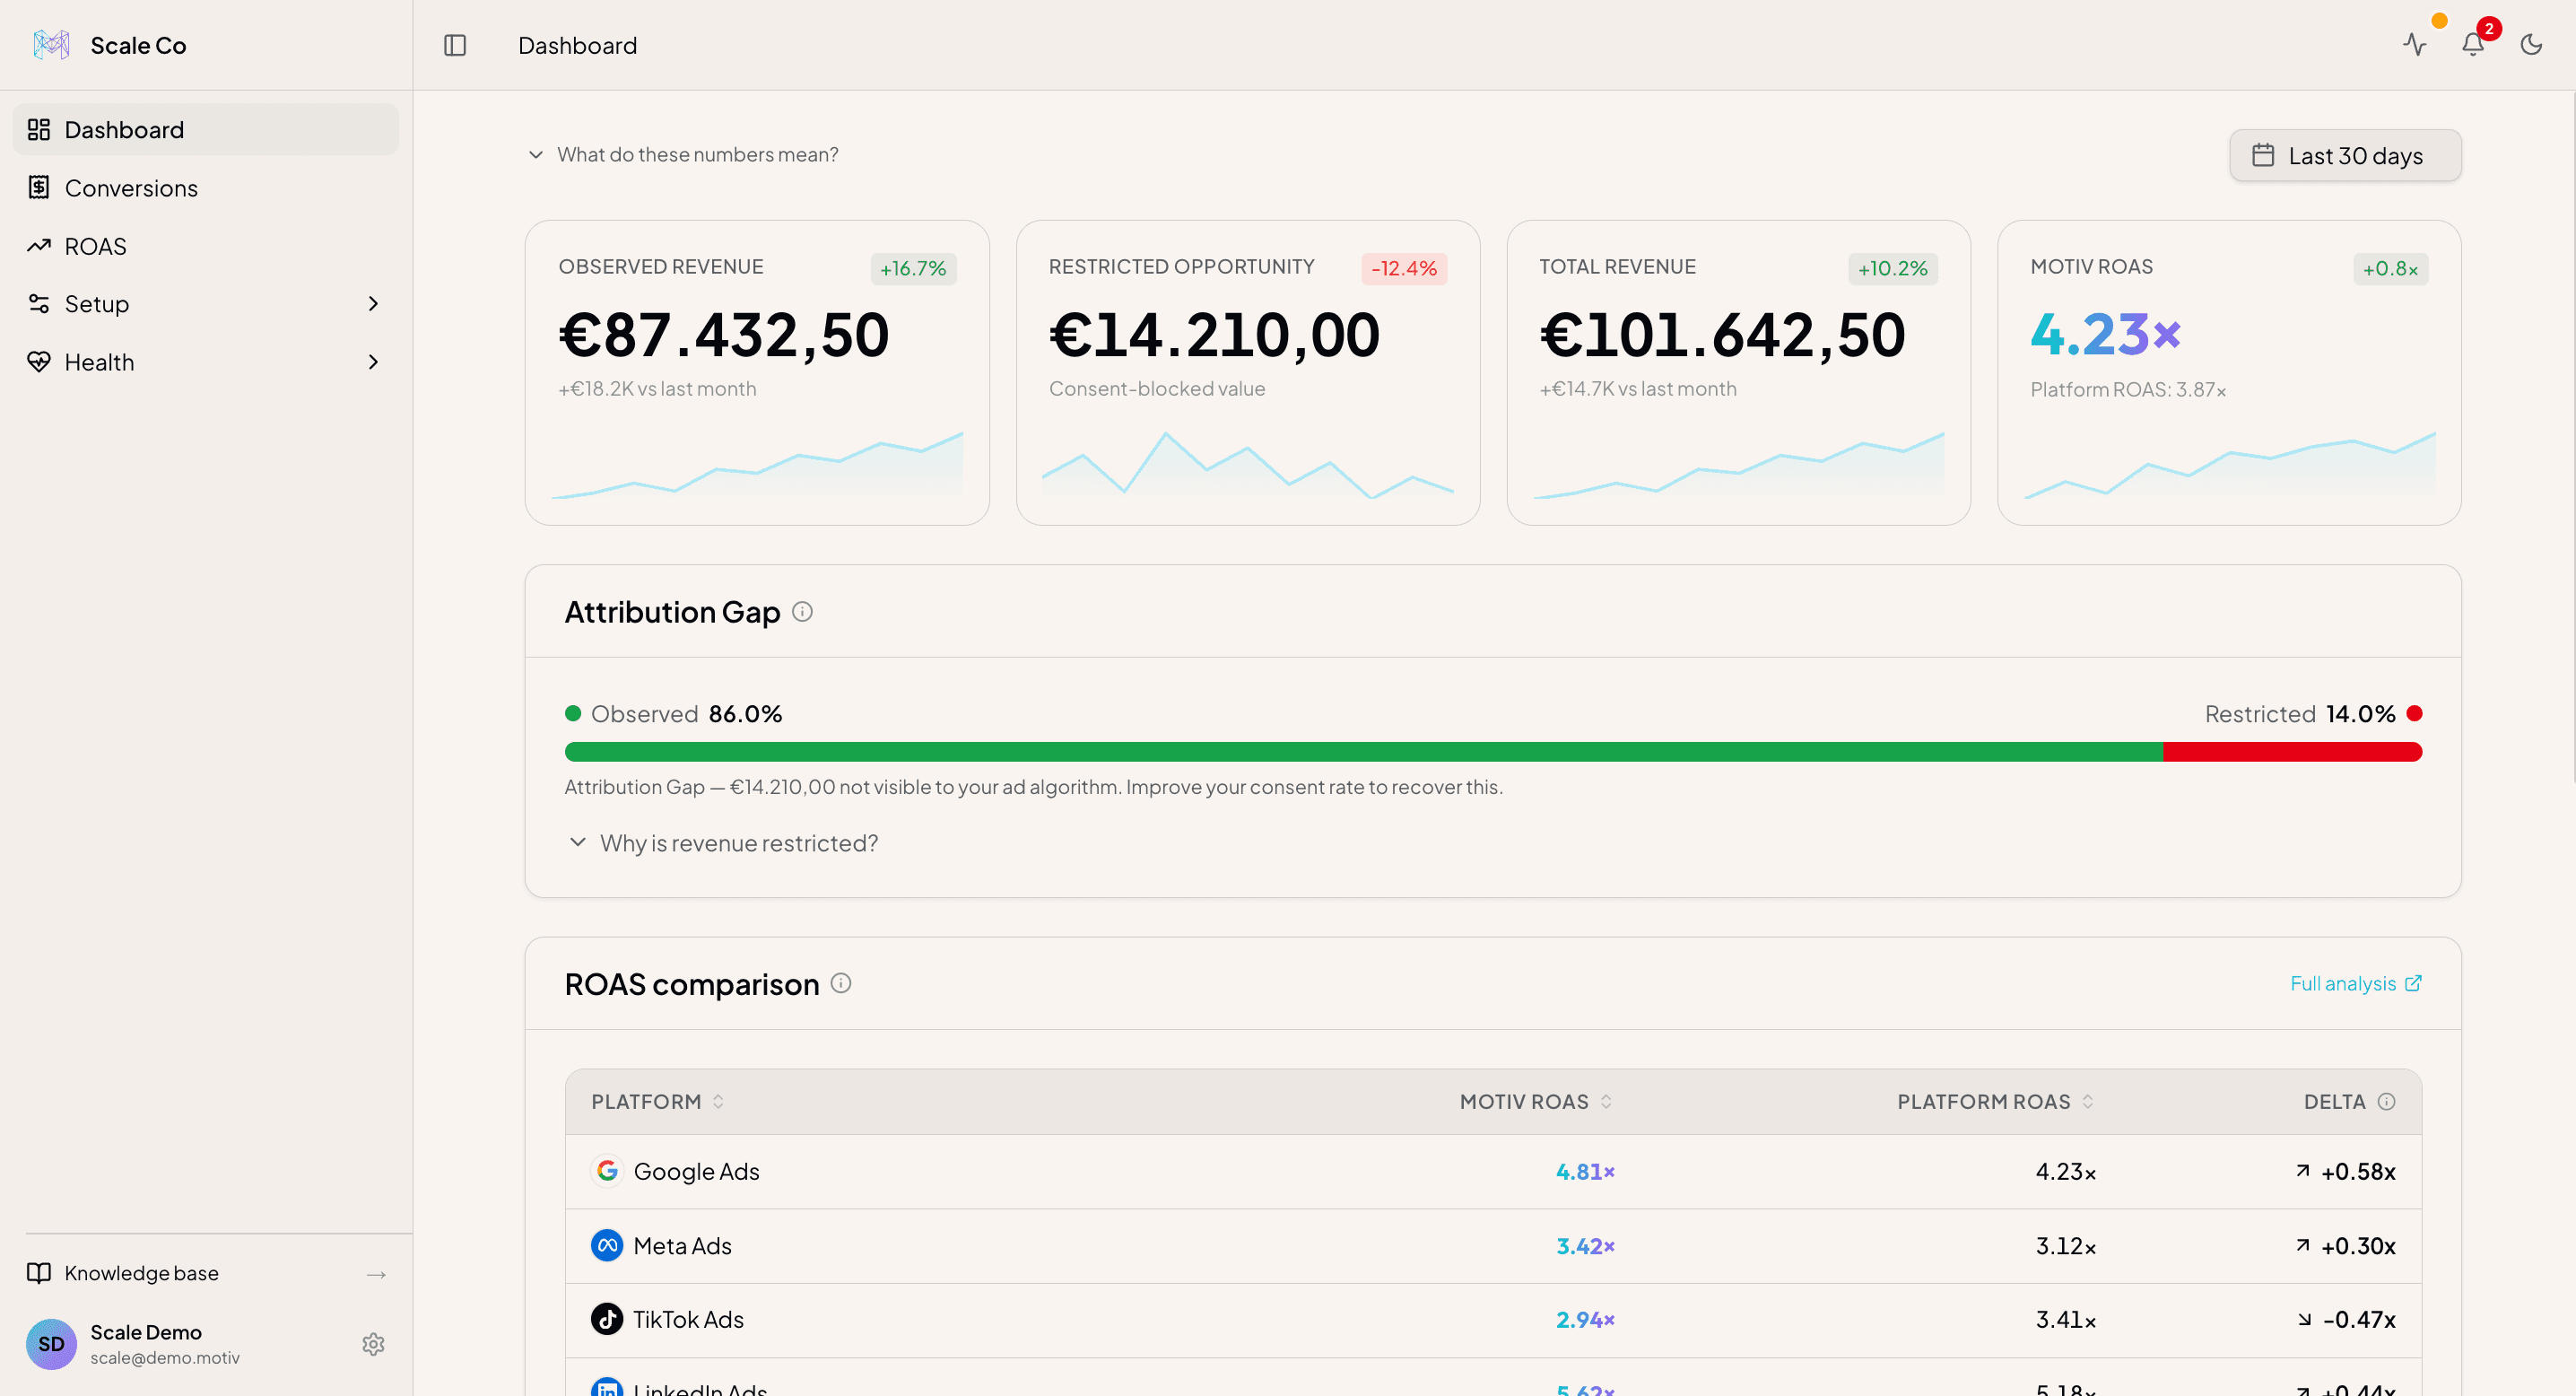
Task: Select the Google Ads row name
Action: (x=696, y=1171)
